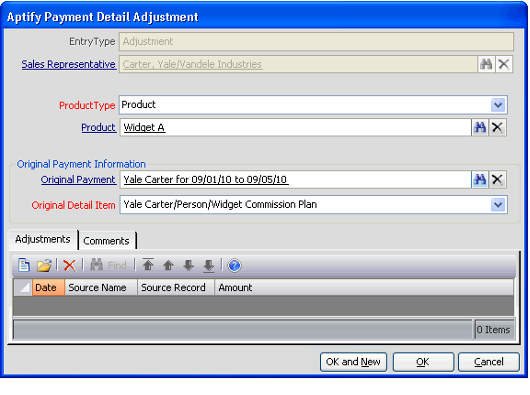Click the Carter, Yale/Vandele Industries field
This screenshot has height=395, width=530.
coord(298,64)
